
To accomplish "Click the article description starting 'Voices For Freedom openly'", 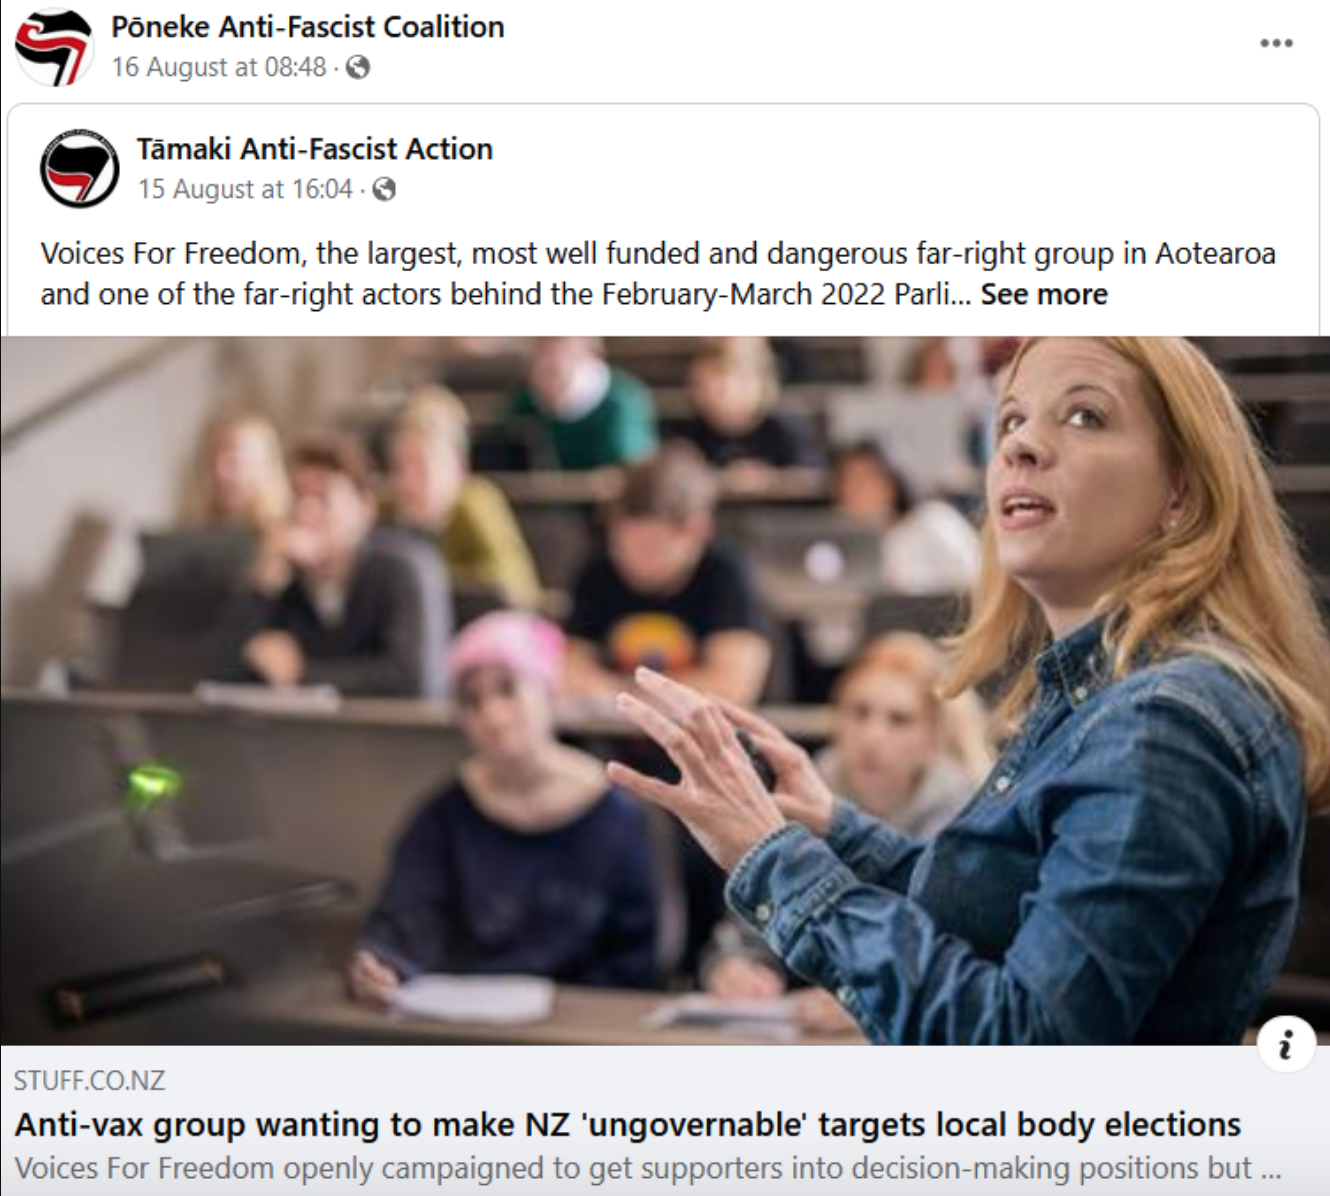I will tap(647, 1168).
